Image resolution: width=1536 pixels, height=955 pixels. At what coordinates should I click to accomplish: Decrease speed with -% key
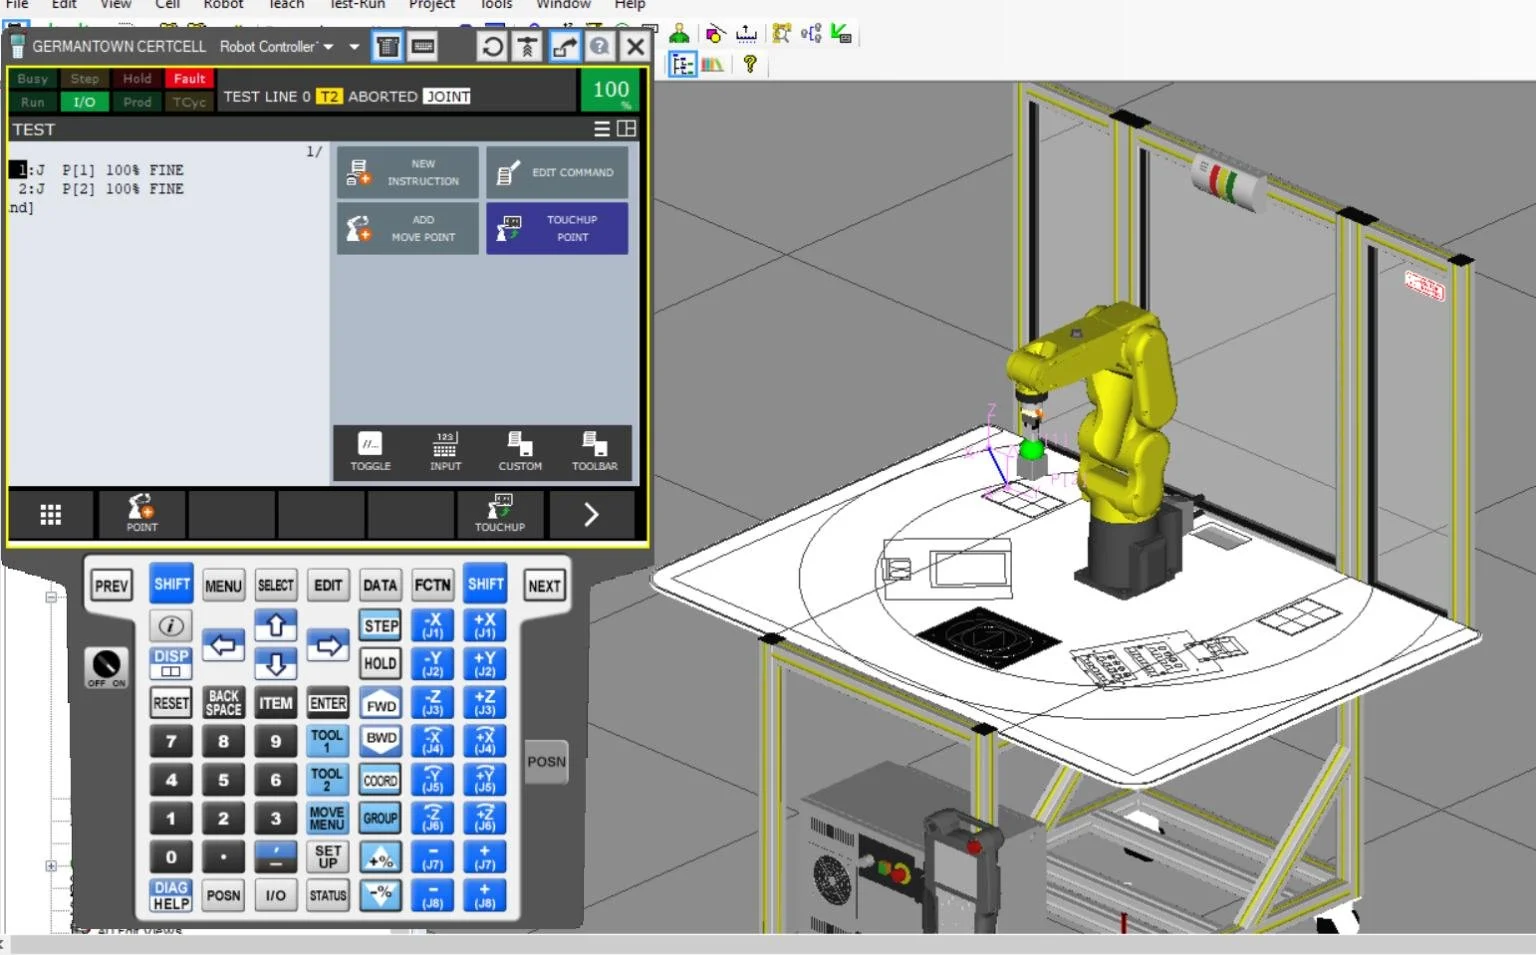(x=381, y=895)
